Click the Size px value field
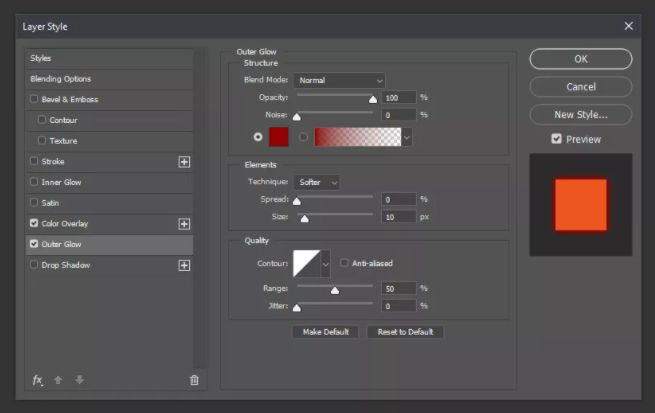 pos(399,217)
